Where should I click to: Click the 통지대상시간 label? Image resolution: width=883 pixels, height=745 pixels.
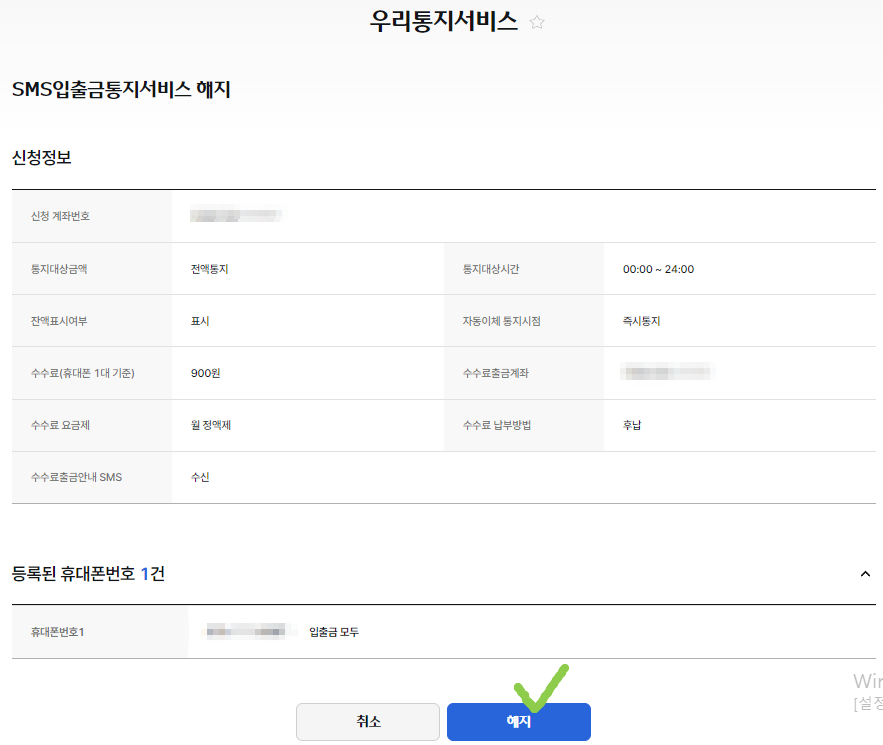(x=490, y=269)
